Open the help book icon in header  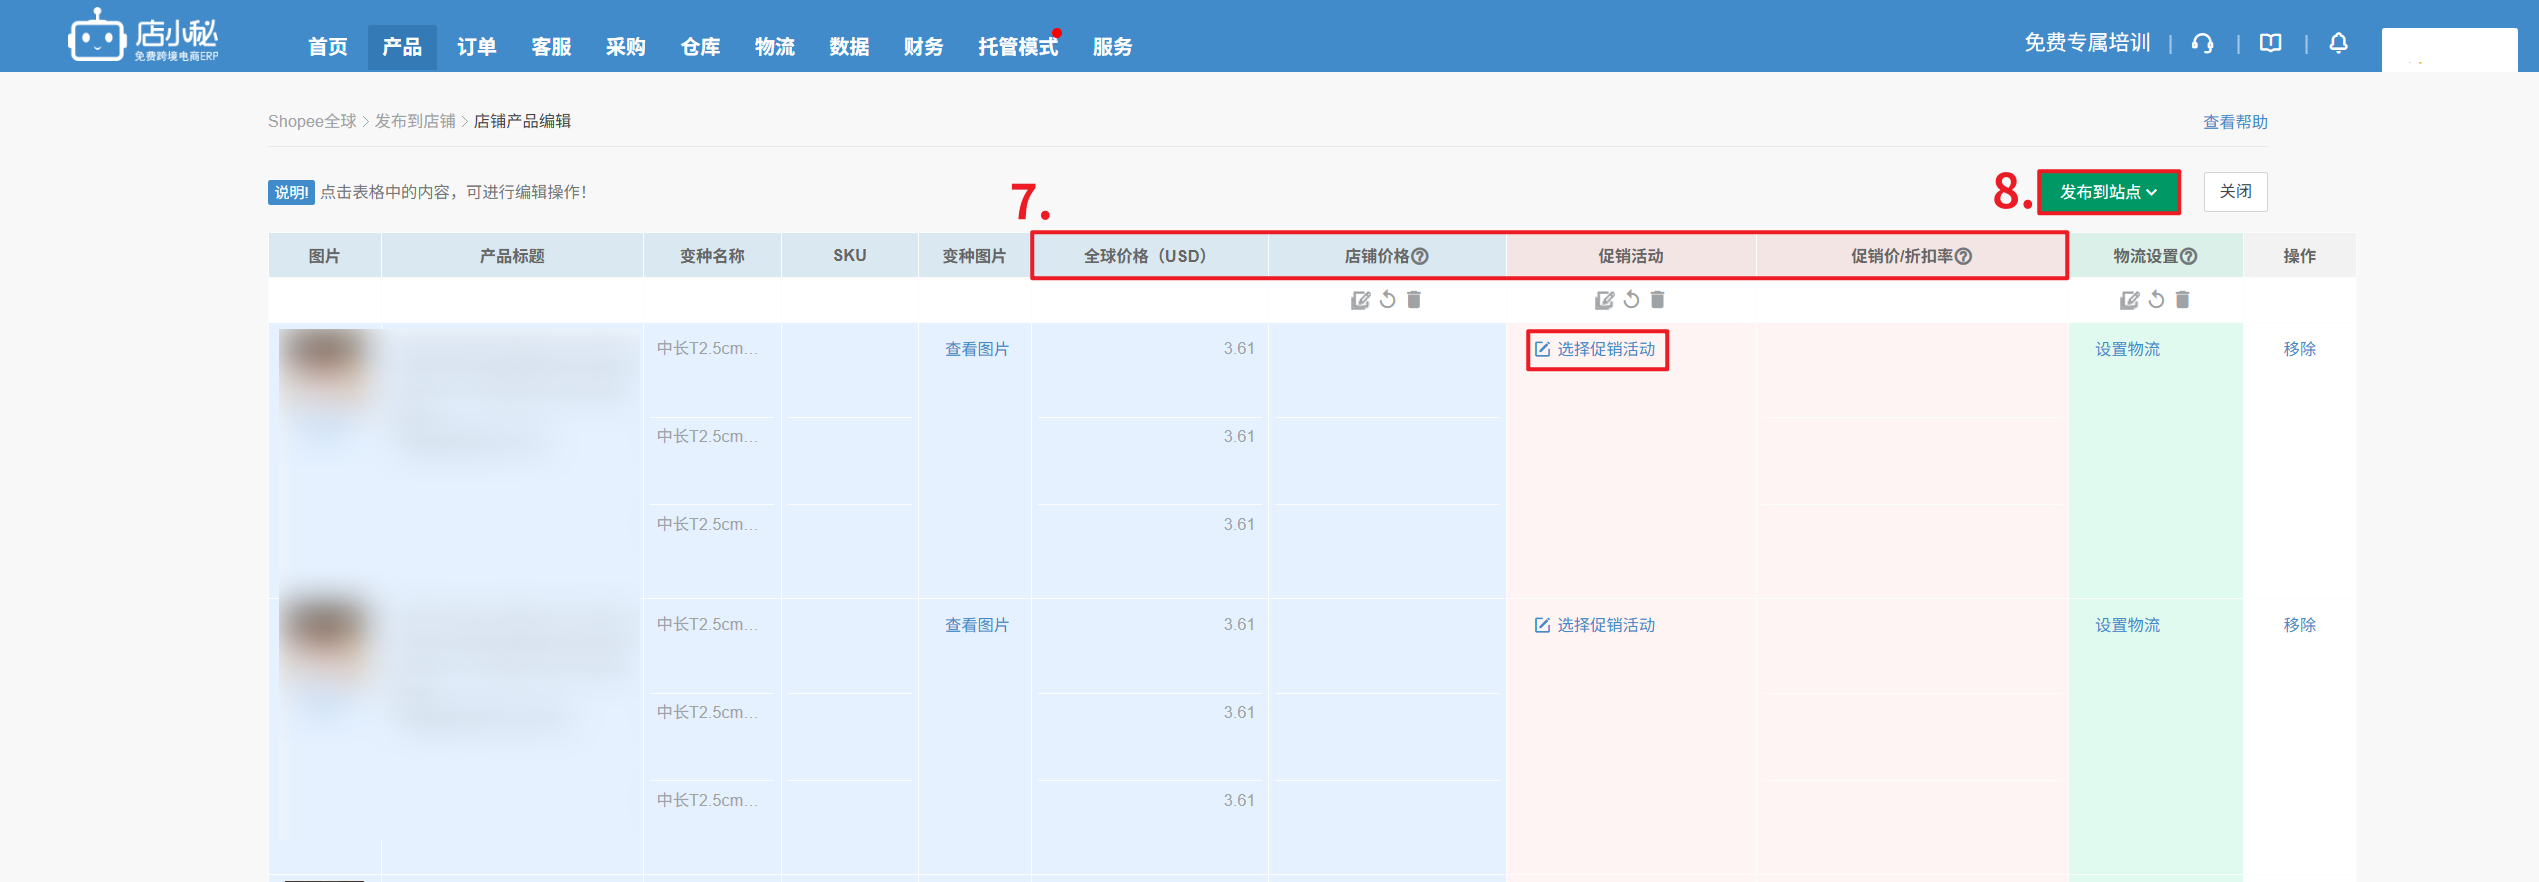click(2271, 43)
